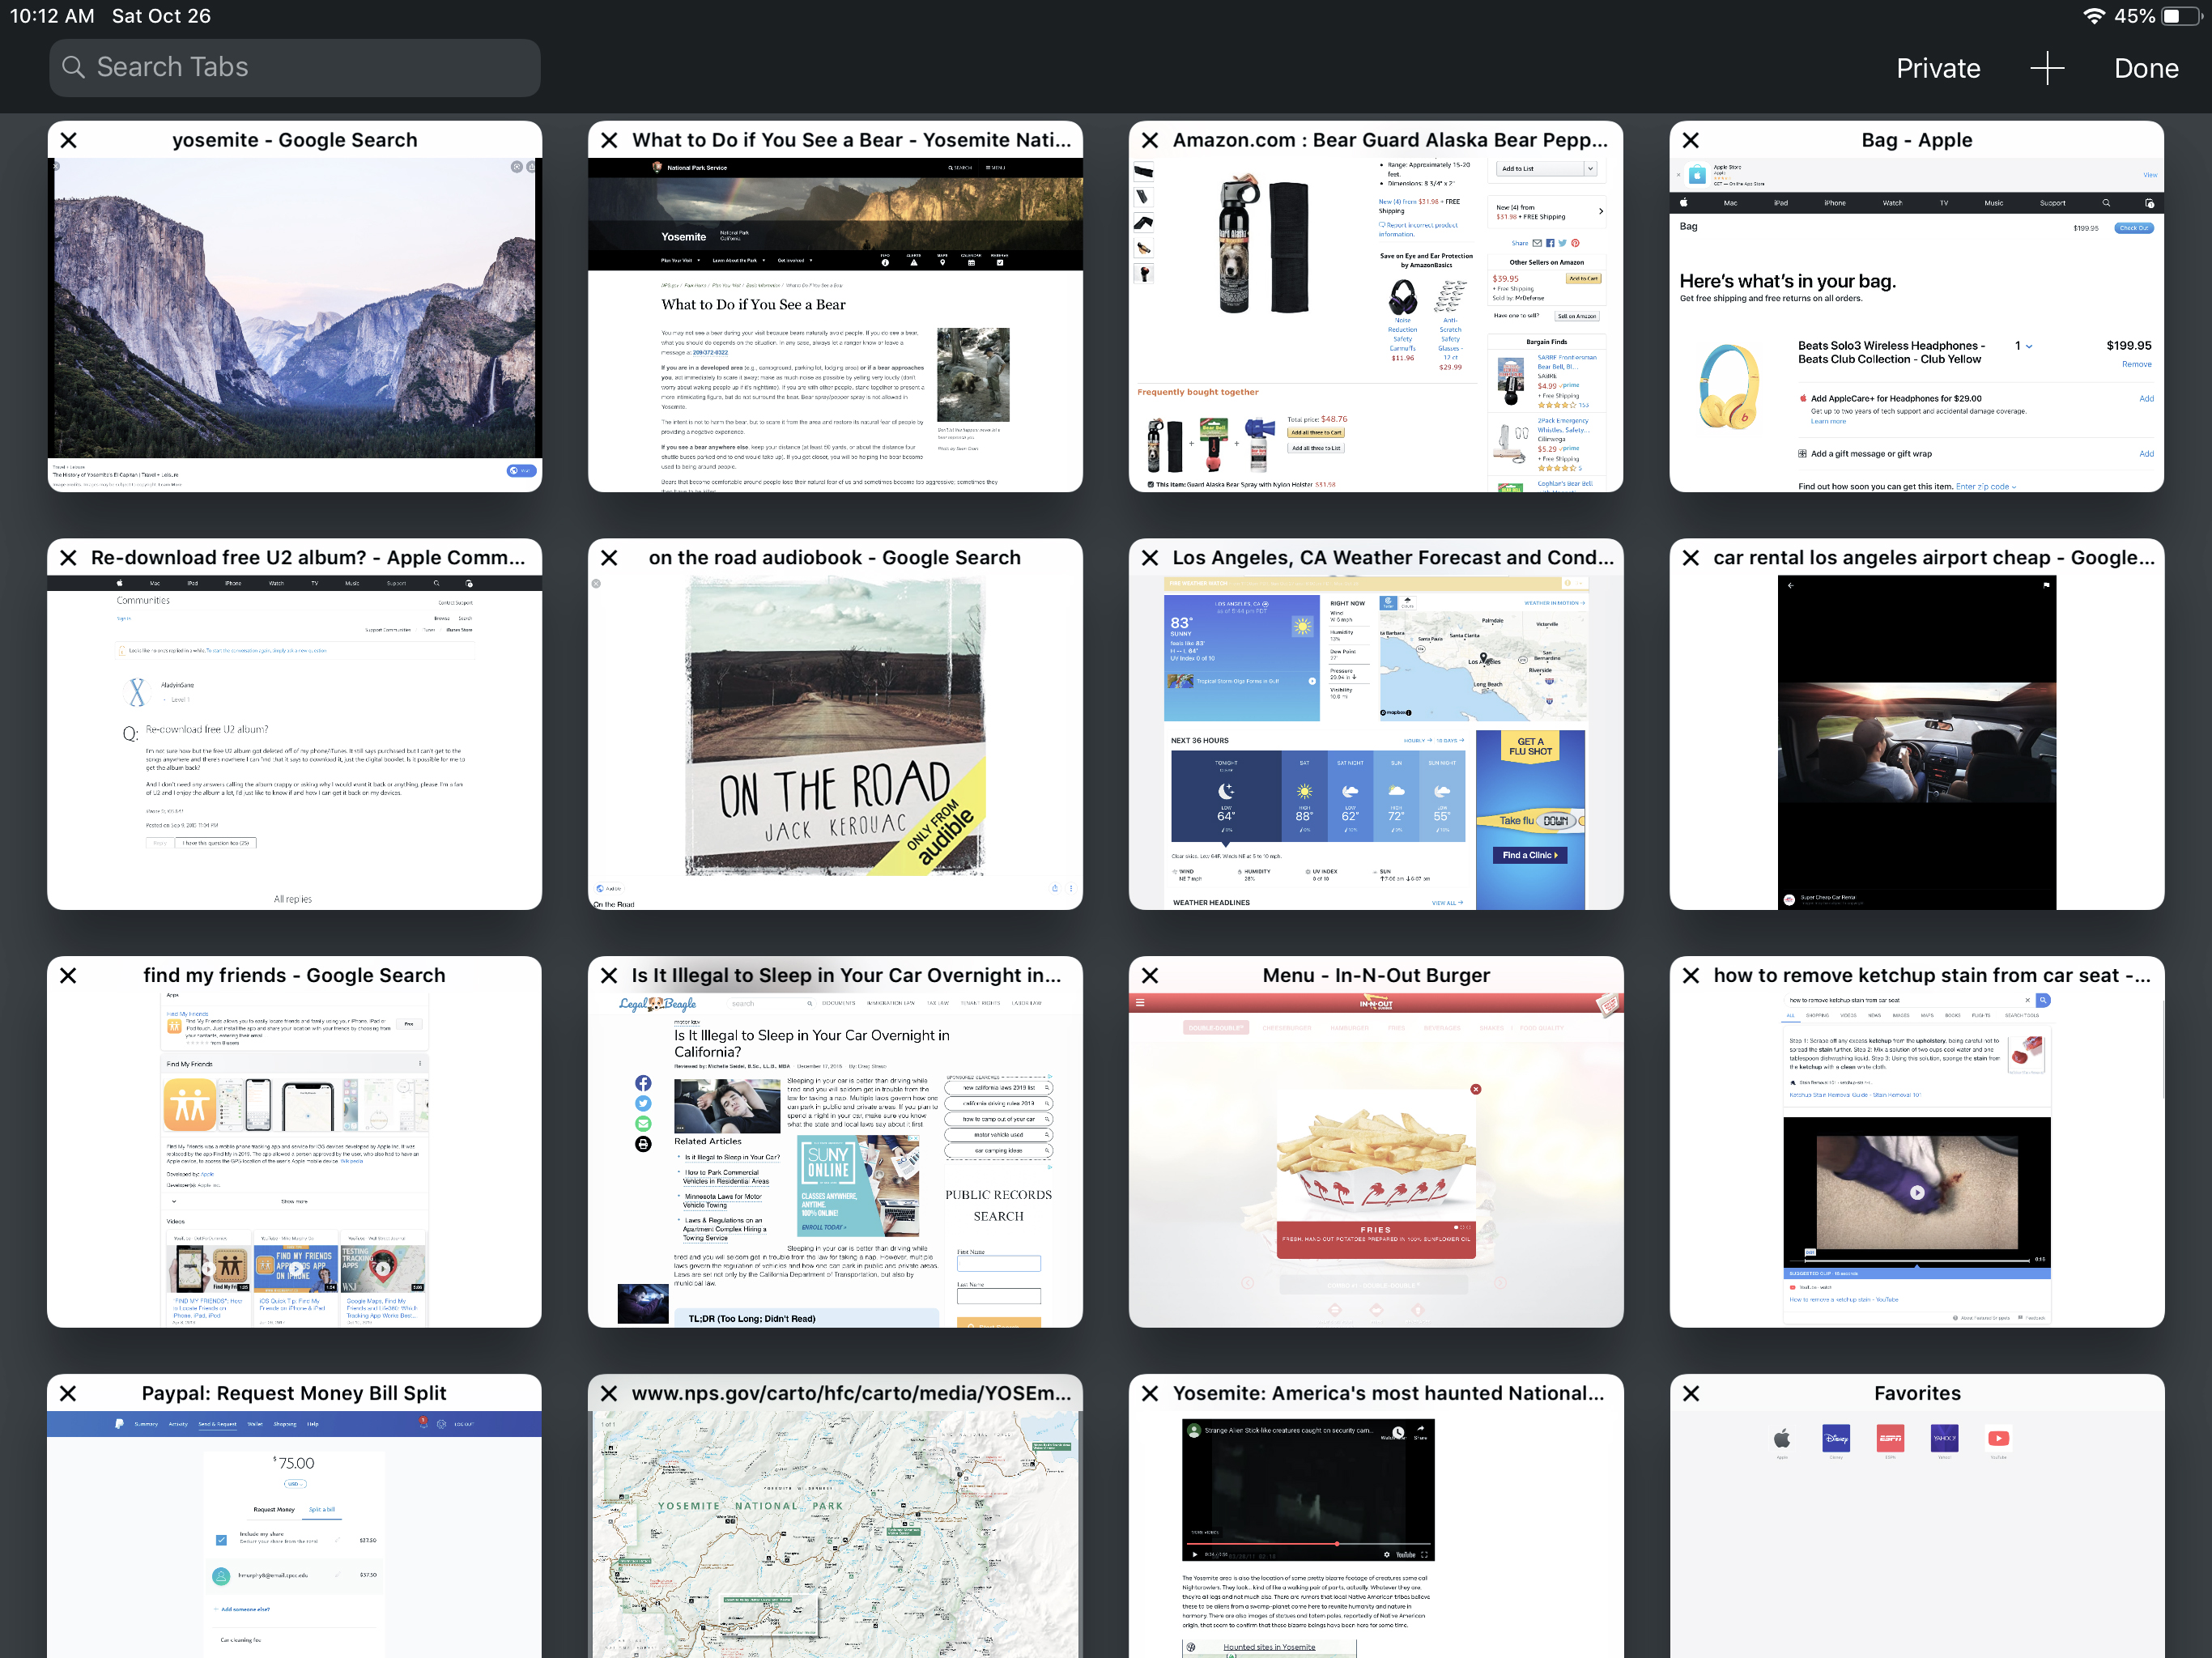This screenshot has height=1658, width=2212.
Task: Open a new tab with plus icon
Action: point(2047,68)
